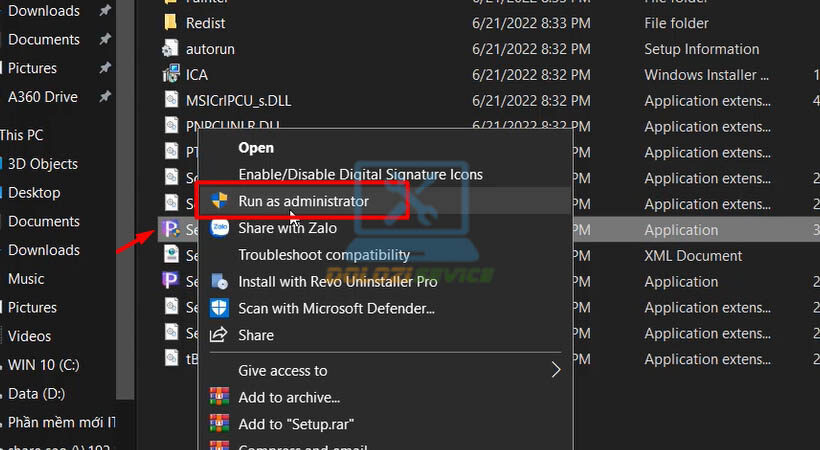The image size is (820, 450).
Task: Click XML Document type cell
Action: click(693, 256)
